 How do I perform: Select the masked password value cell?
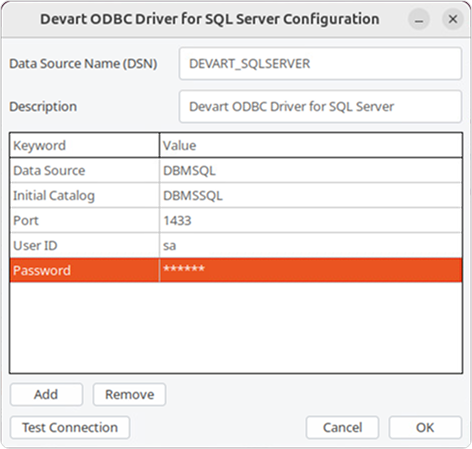point(311,270)
